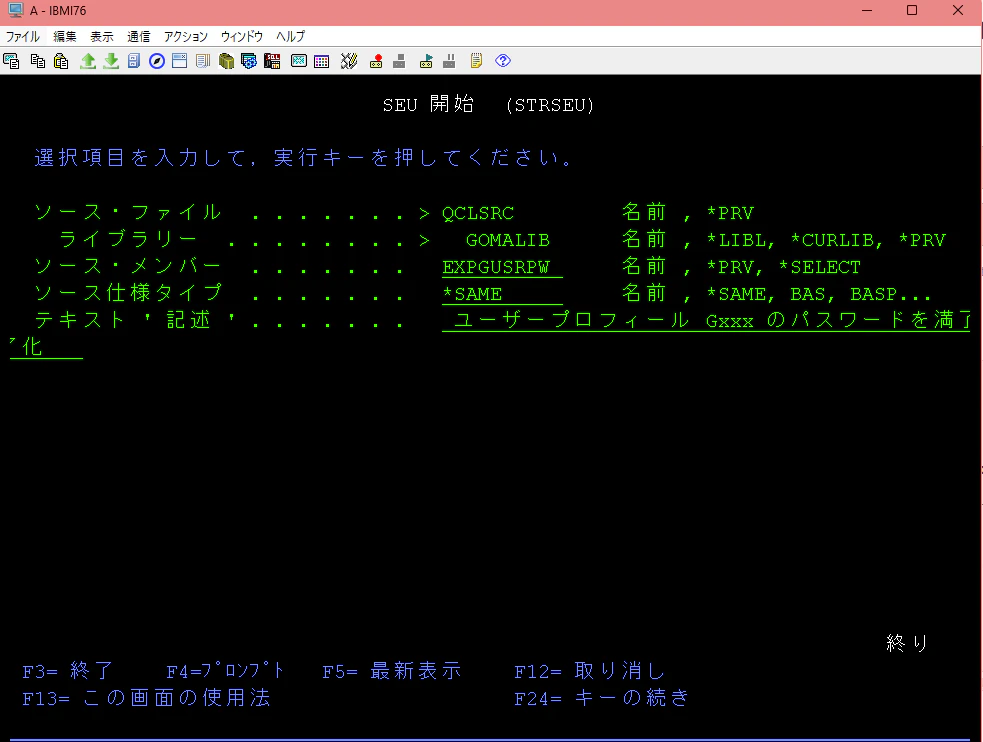
Task: Click the source member field EXPGUSRPW
Action: [x=502, y=268]
